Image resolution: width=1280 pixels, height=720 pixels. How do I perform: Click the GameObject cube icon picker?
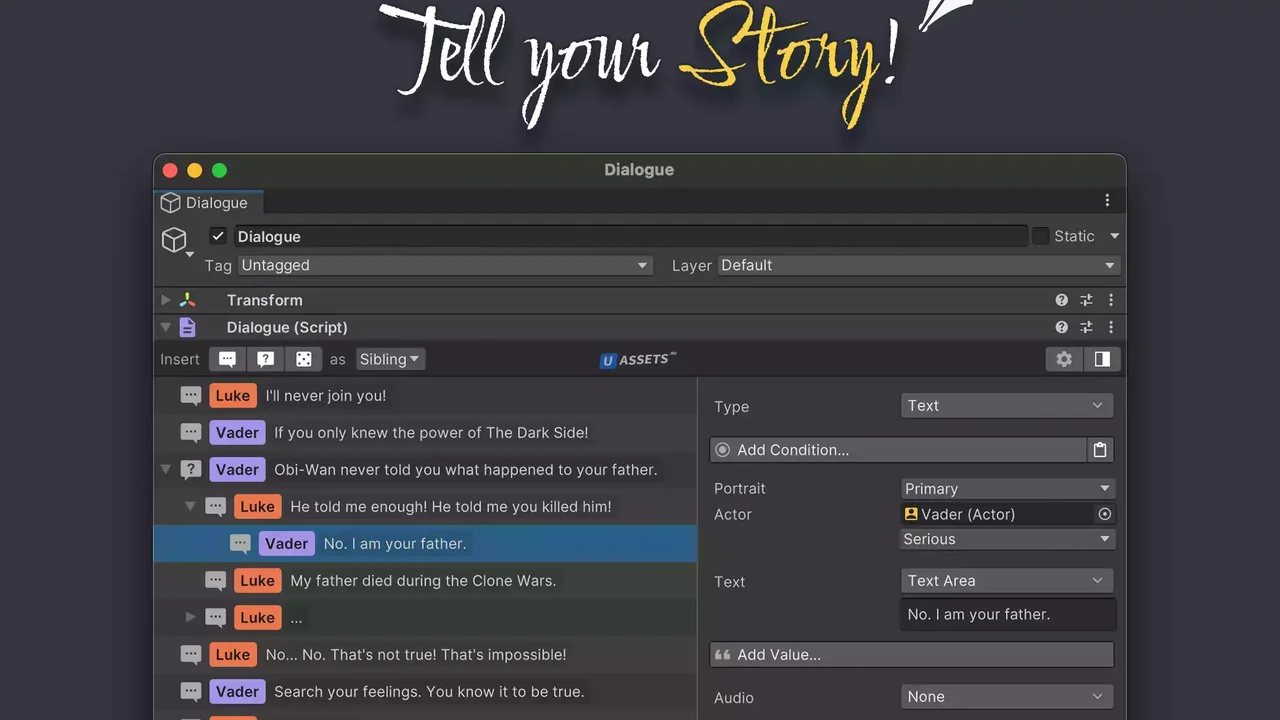(x=176, y=241)
